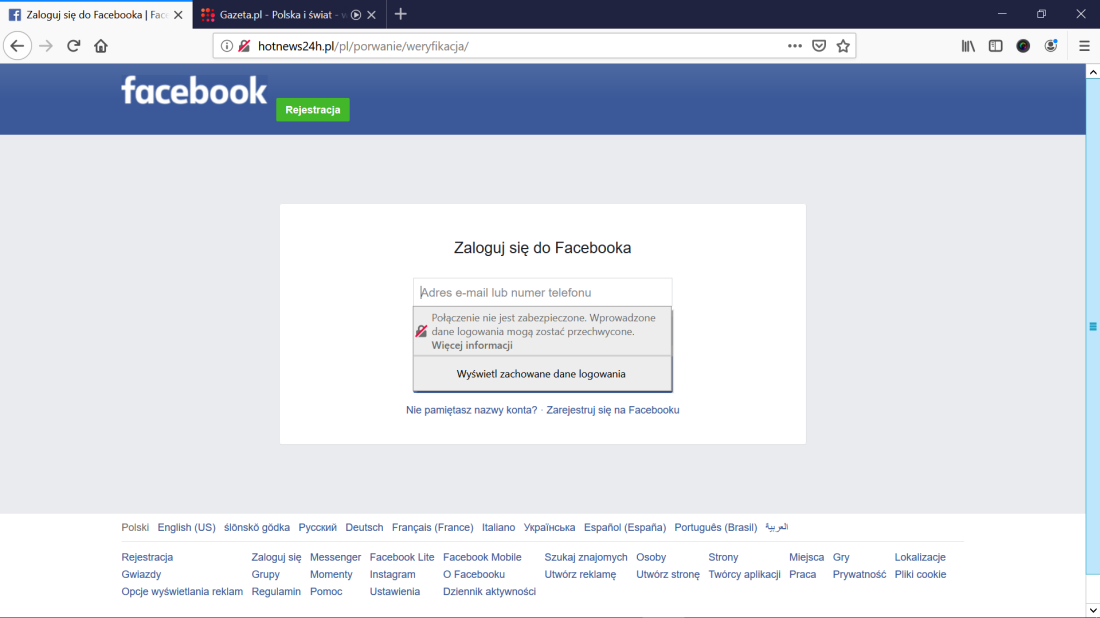Switch language to English (US)

[187, 528]
